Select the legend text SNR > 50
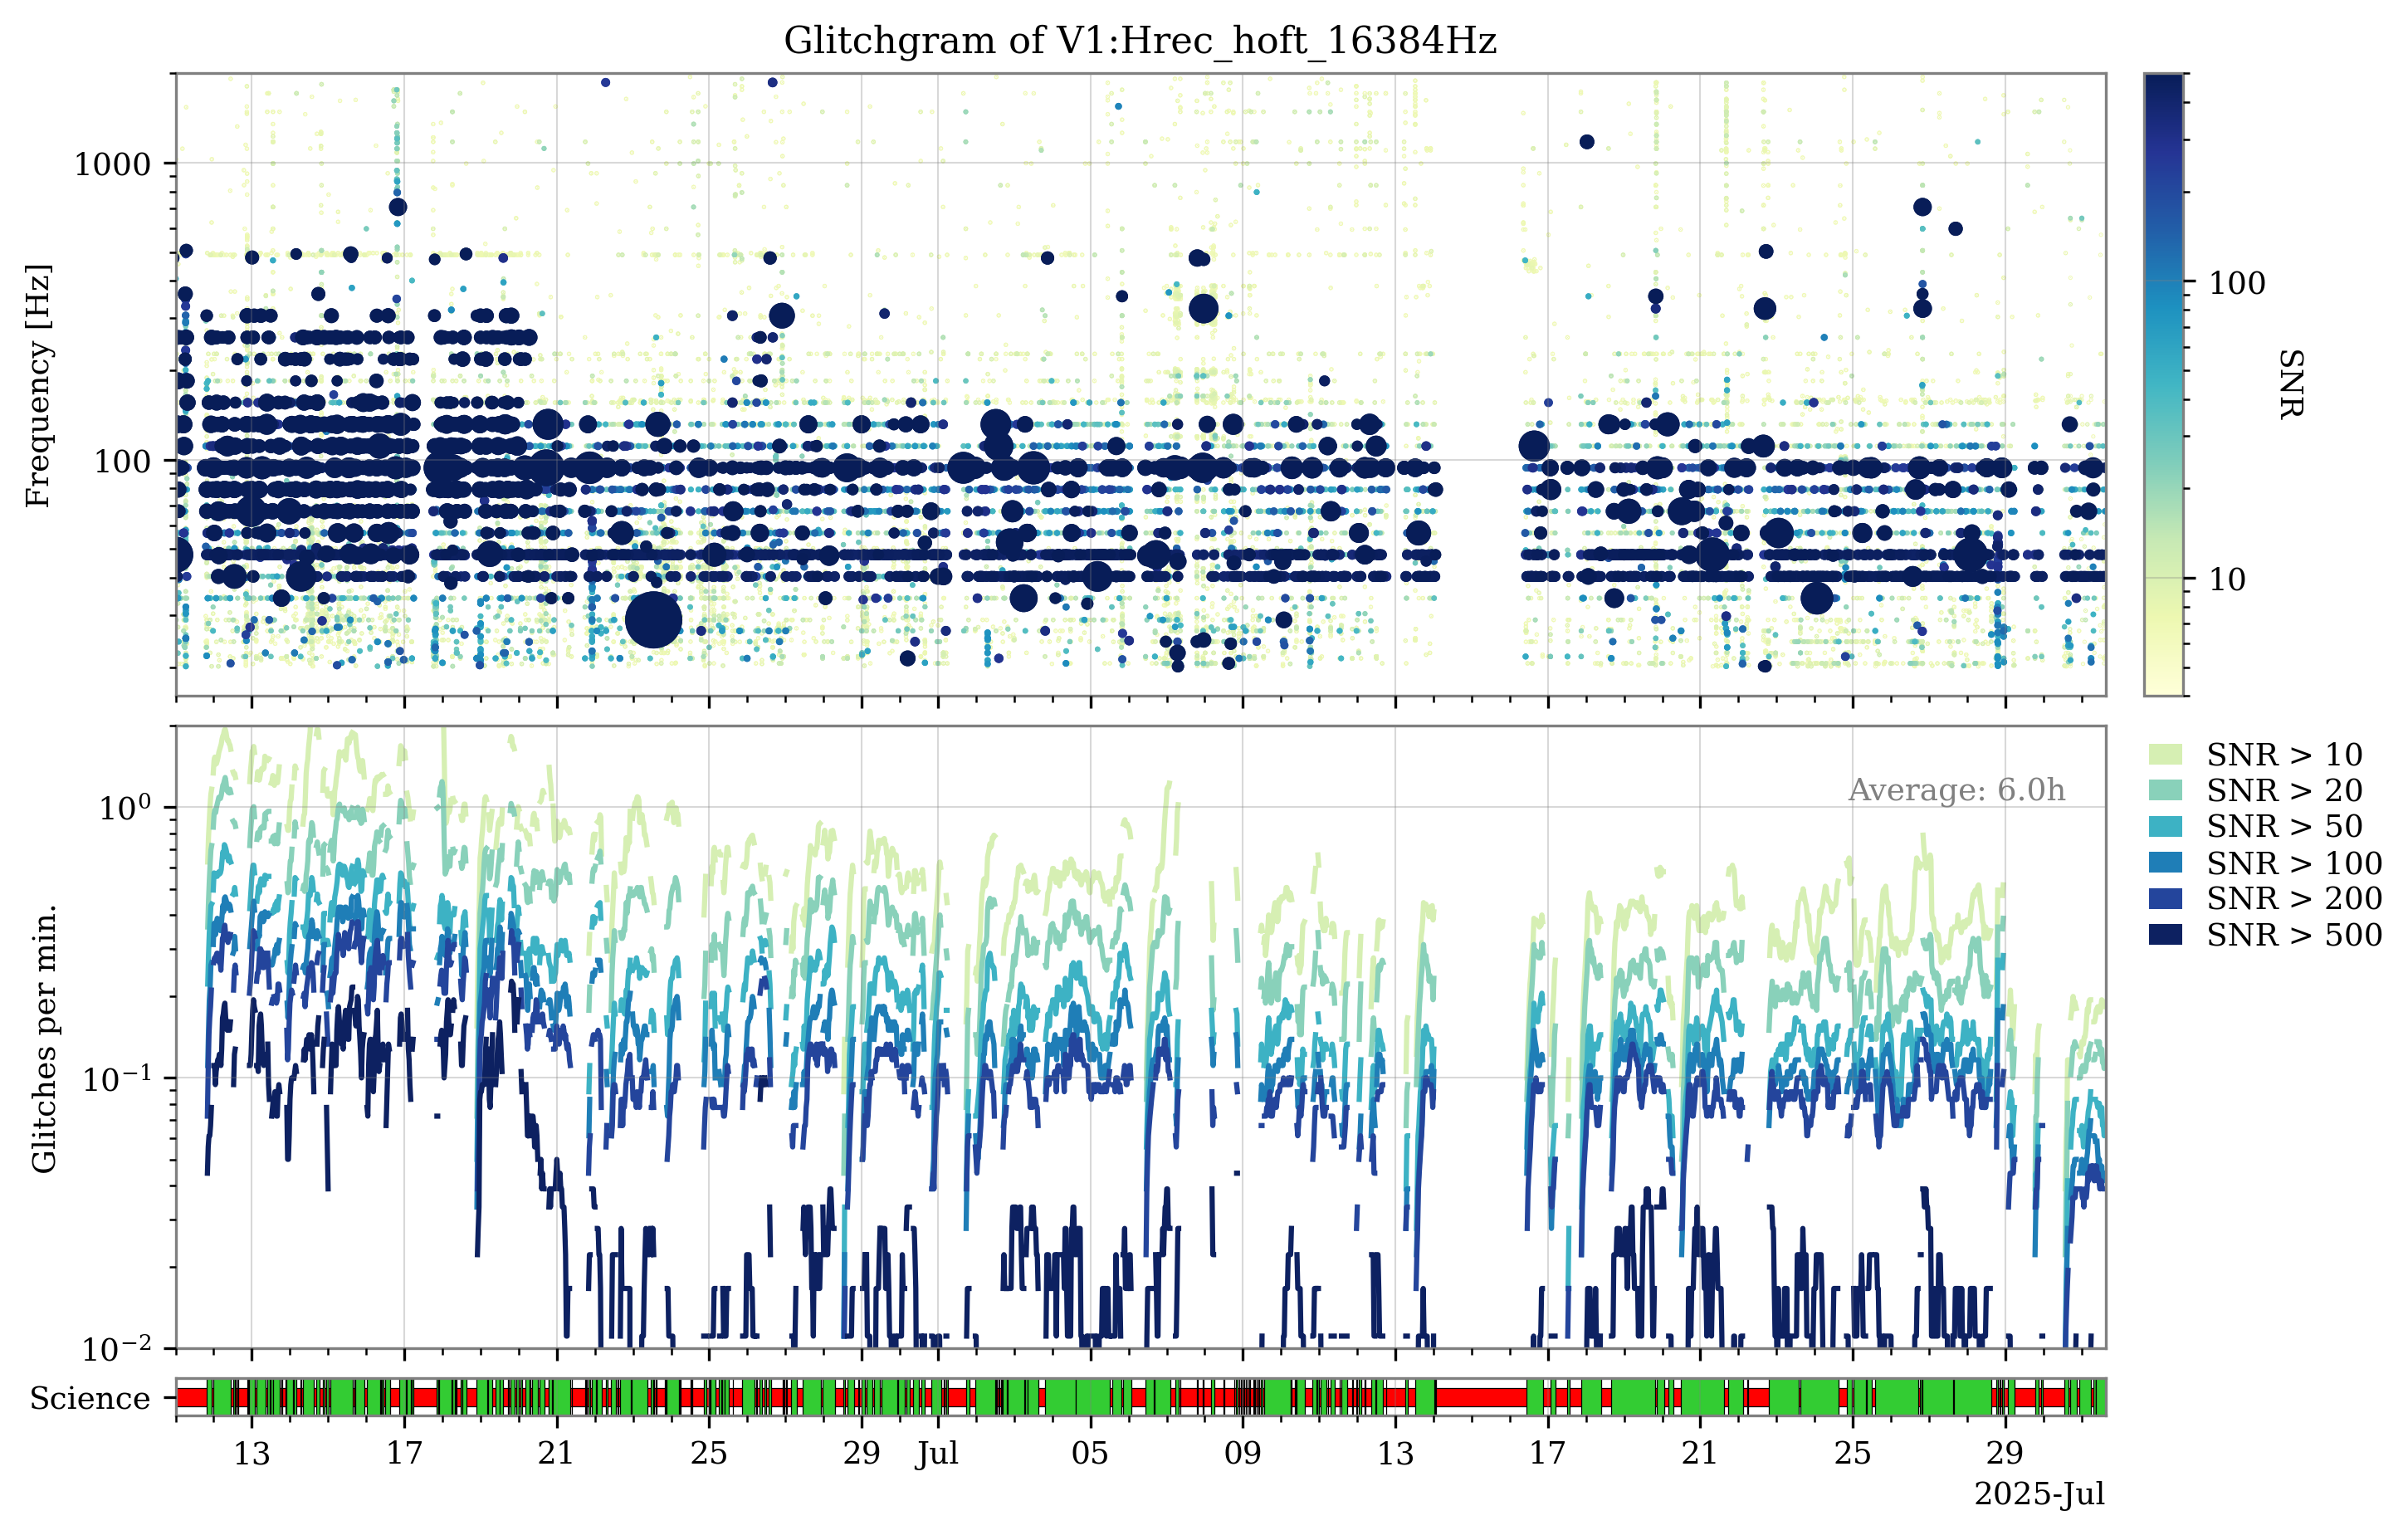This screenshot has width=2408, height=1535. pyautogui.click(x=2285, y=826)
